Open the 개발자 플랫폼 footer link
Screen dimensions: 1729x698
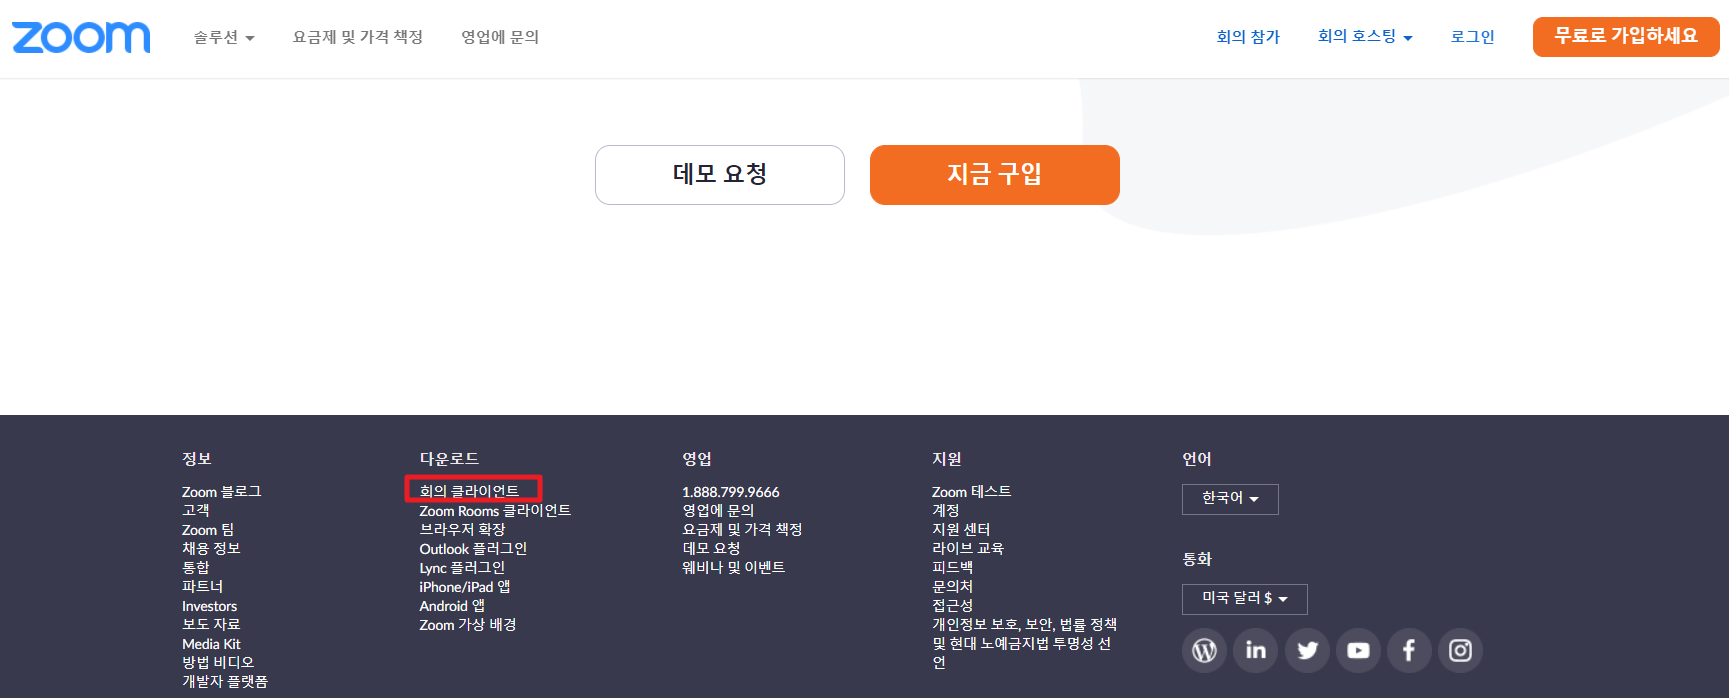coord(225,681)
